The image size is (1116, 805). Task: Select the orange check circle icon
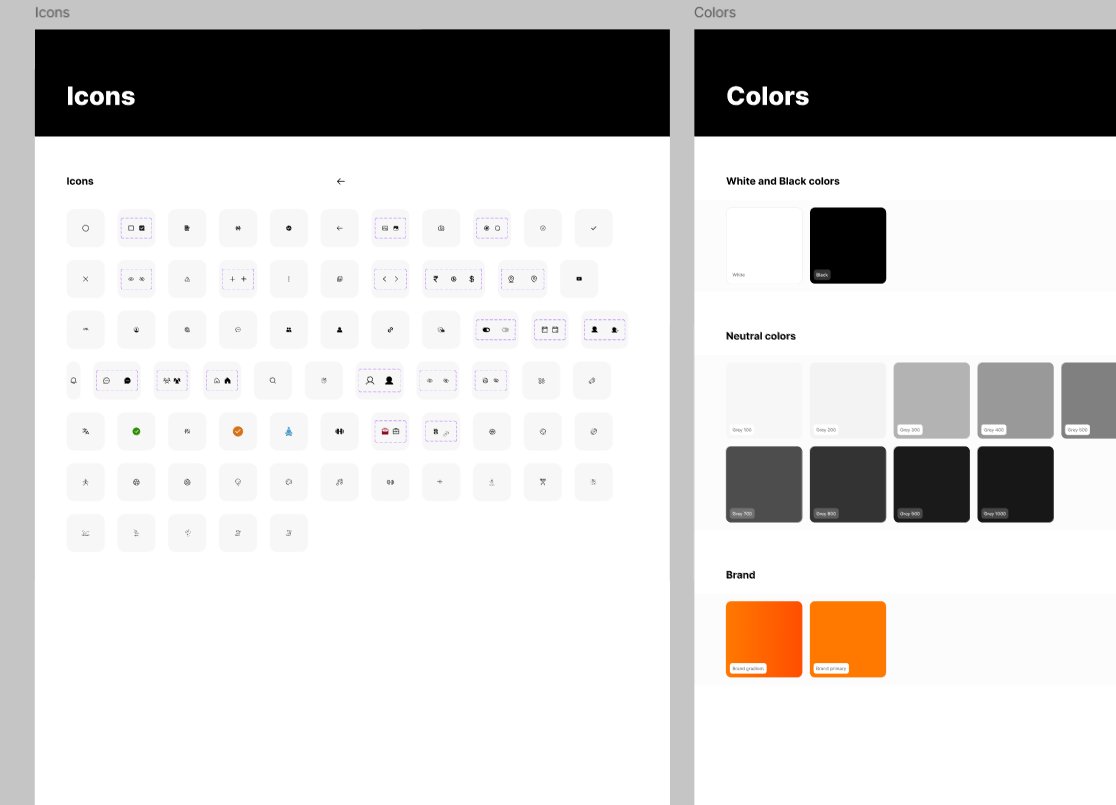click(238, 431)
